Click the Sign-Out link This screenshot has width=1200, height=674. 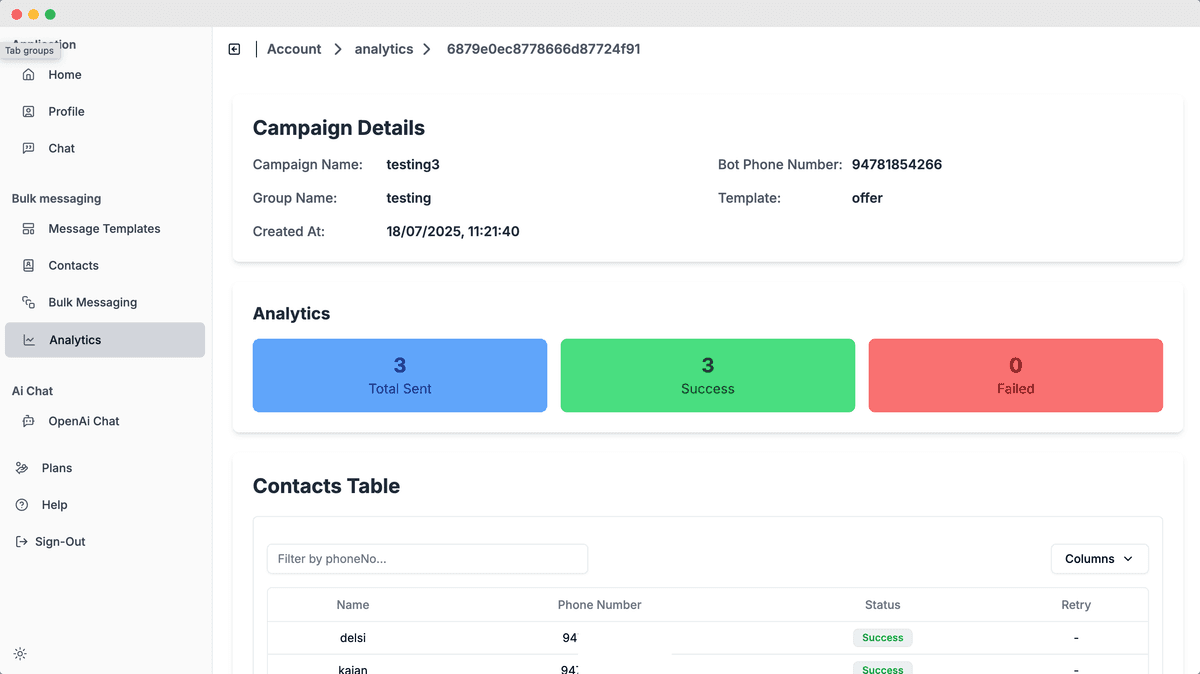tap(20, 541)
